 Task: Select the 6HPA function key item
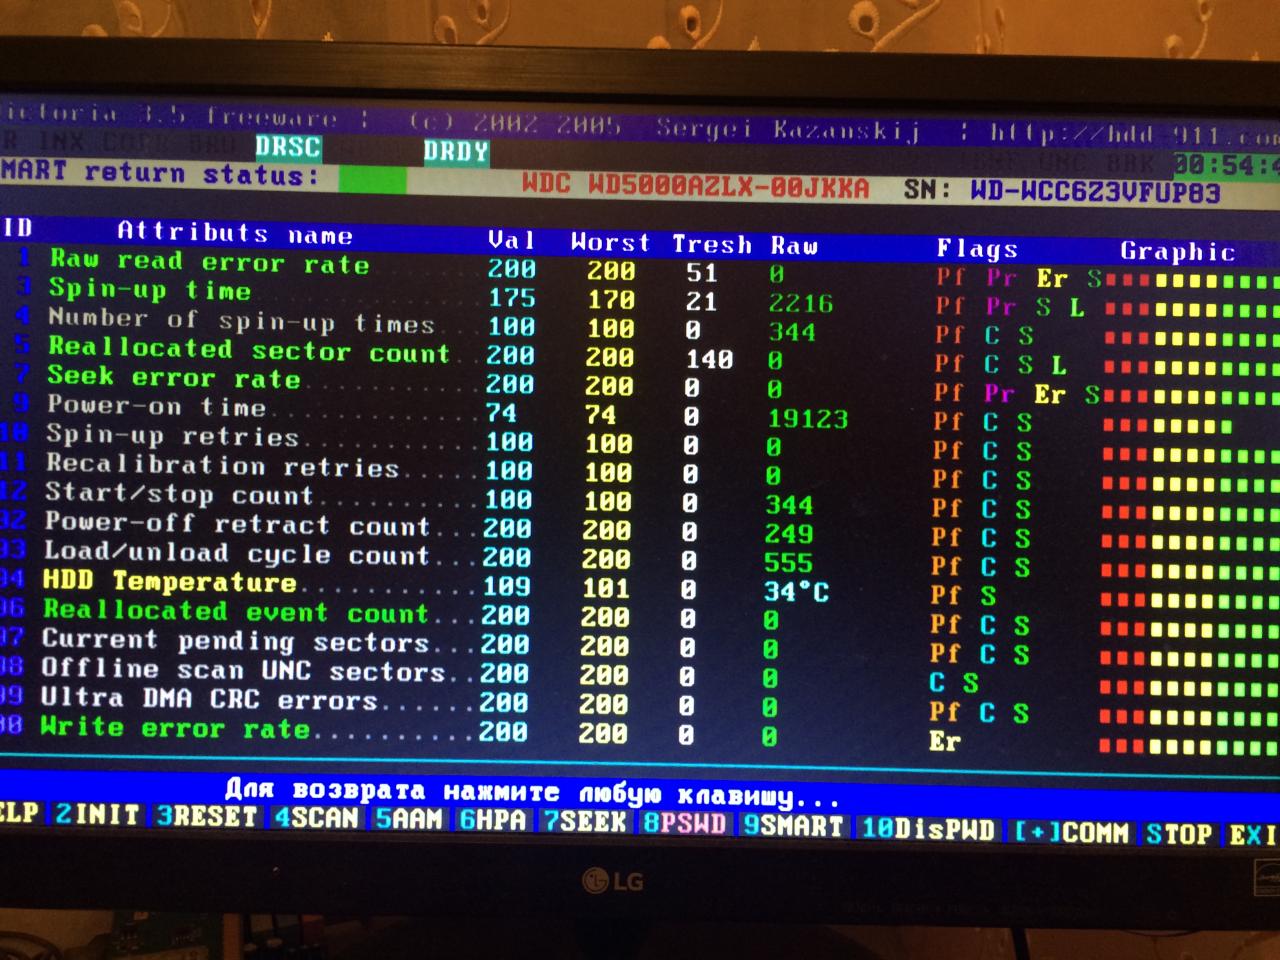click(x=494, y=820)
